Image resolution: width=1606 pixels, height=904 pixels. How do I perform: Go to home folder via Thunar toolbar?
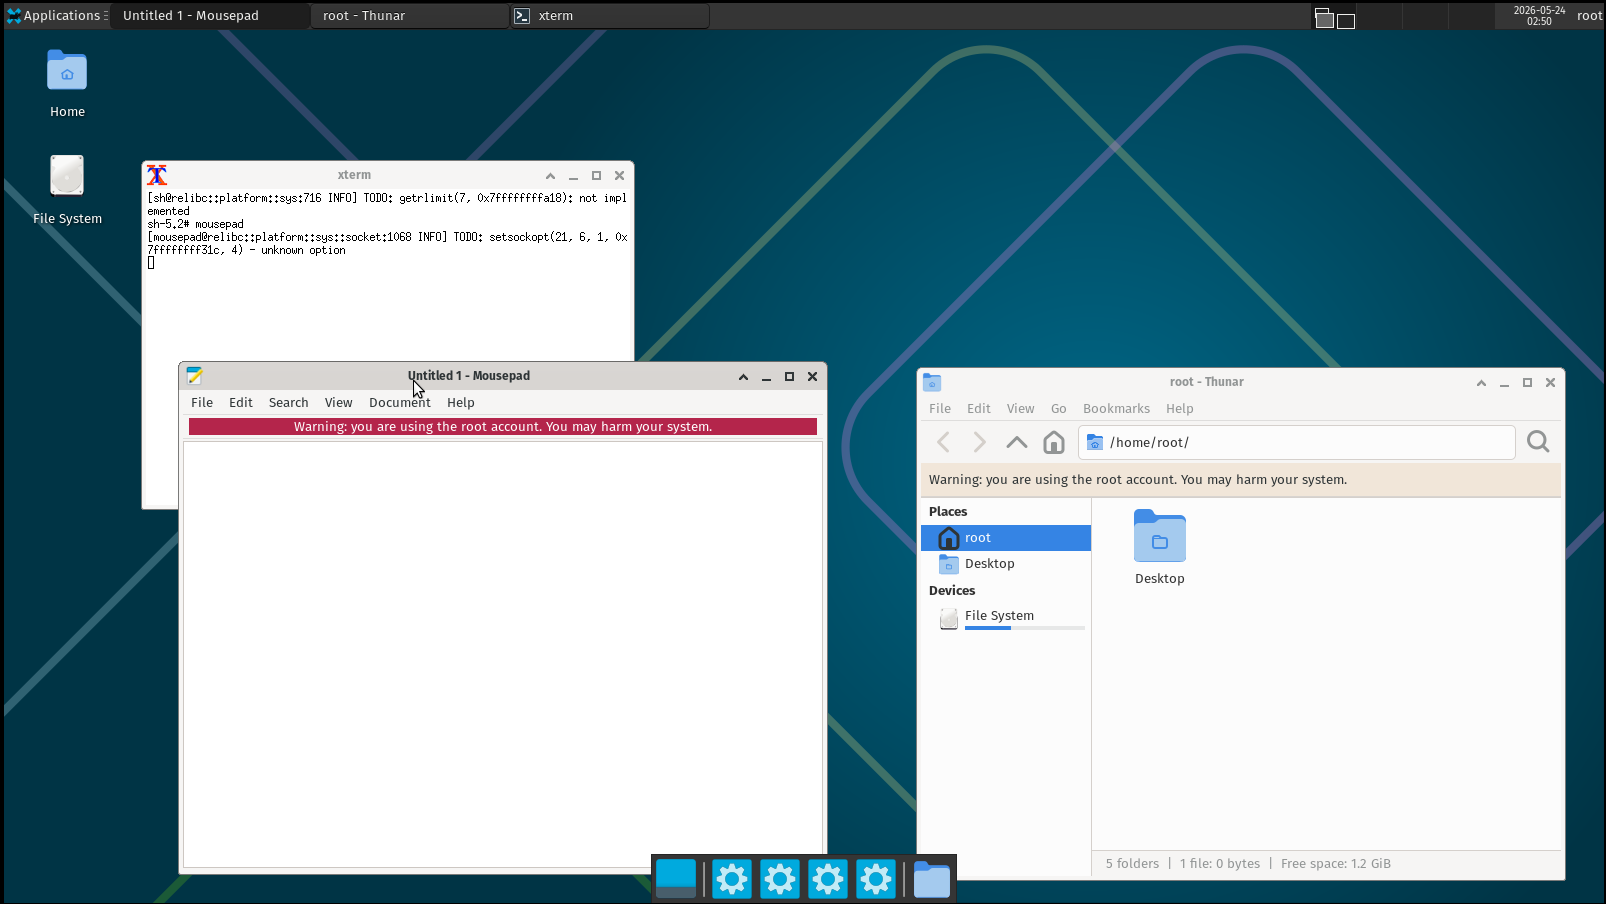pos(1053,442)
